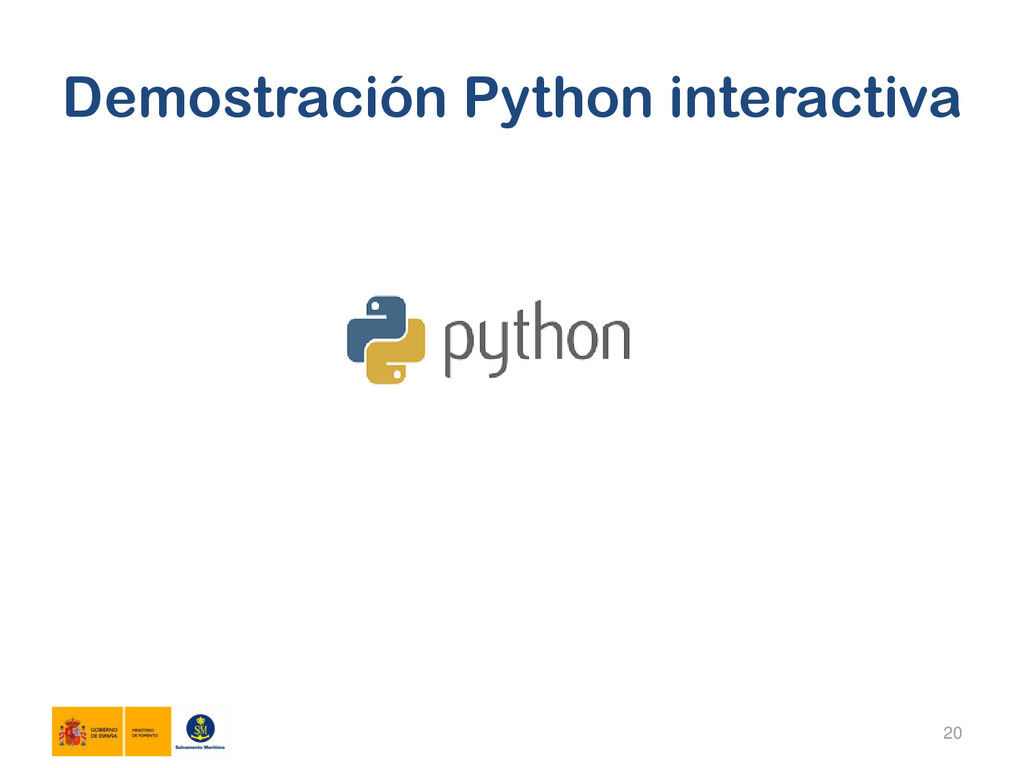The height and width of the screenshot is (768, 1024).
Task: Click the final 'n' of python wordmark
Action: point(614,340)
